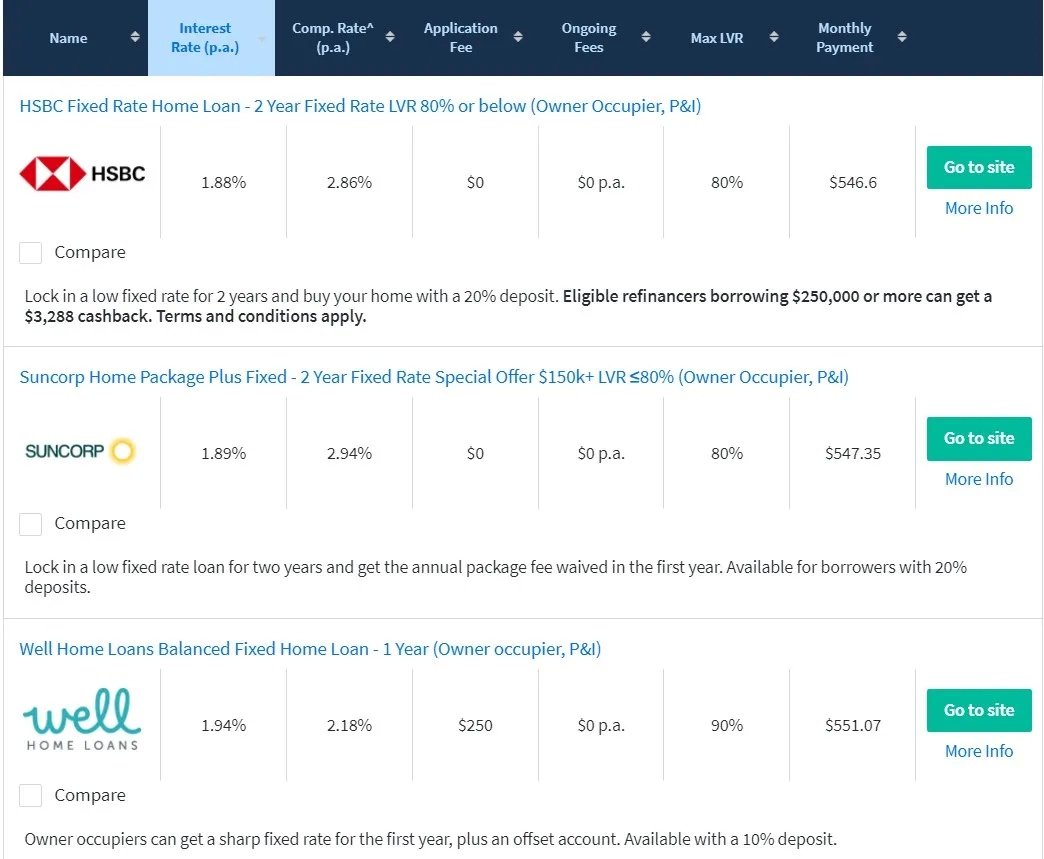Click Suncorp monthly payment $547.35
Image resolution: width=1044 pixels, height=859 pixels.
point(853,453)
